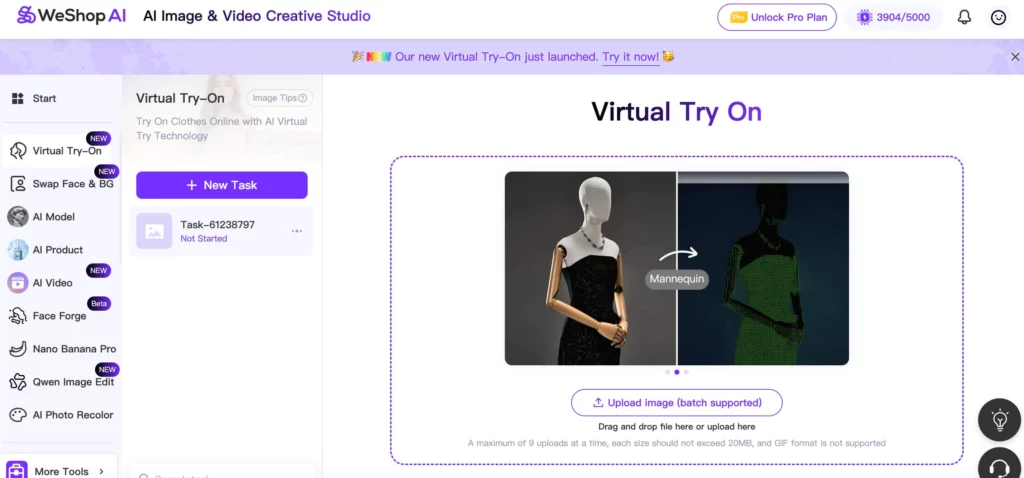Open the Image Tips help pill

coord(280,98)
